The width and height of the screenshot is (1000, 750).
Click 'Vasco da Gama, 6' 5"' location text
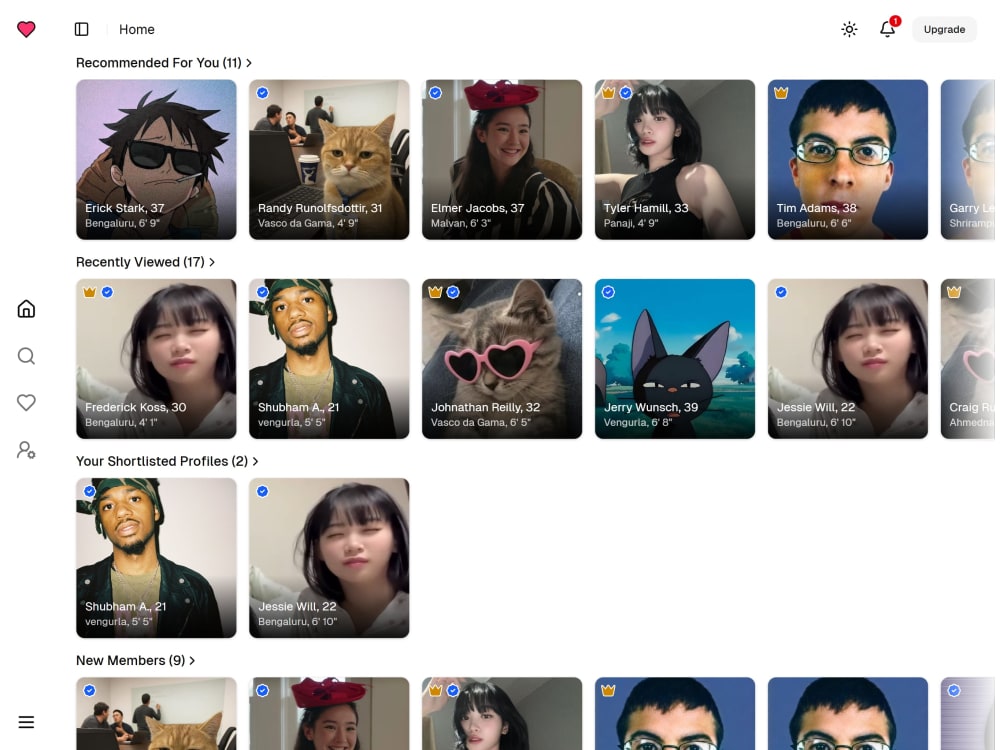pos(481,422)
